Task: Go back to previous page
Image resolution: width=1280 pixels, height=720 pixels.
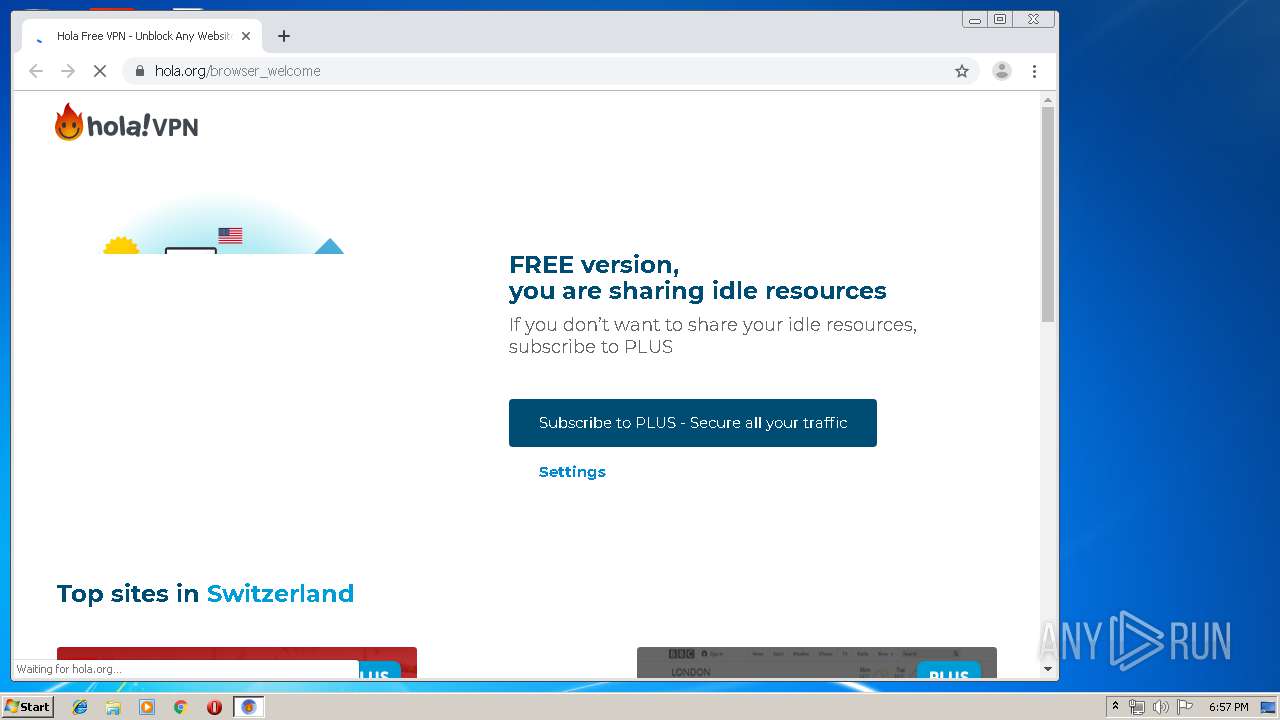Action: tap(36, 71)
